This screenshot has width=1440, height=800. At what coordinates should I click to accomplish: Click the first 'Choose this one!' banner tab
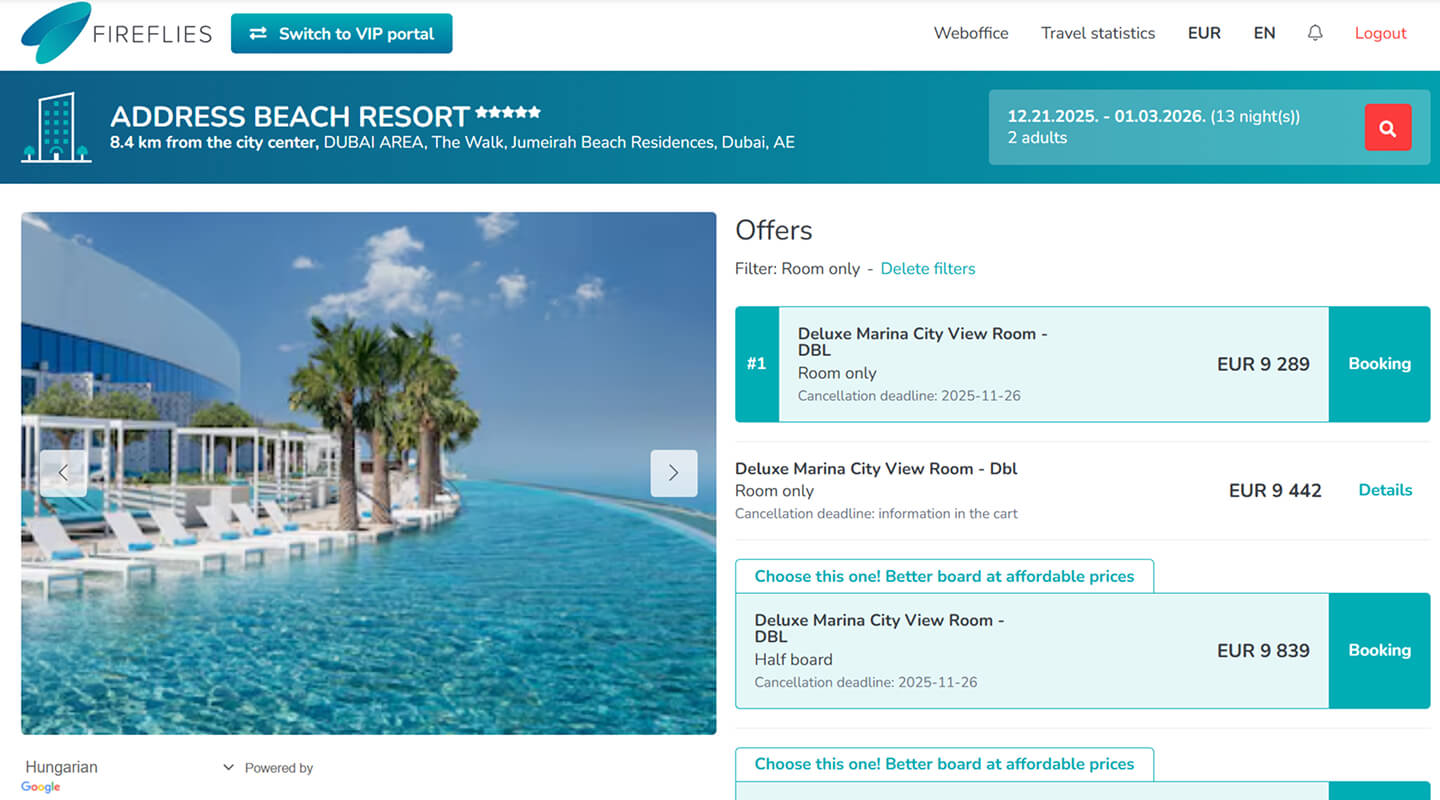click(944, 576)
